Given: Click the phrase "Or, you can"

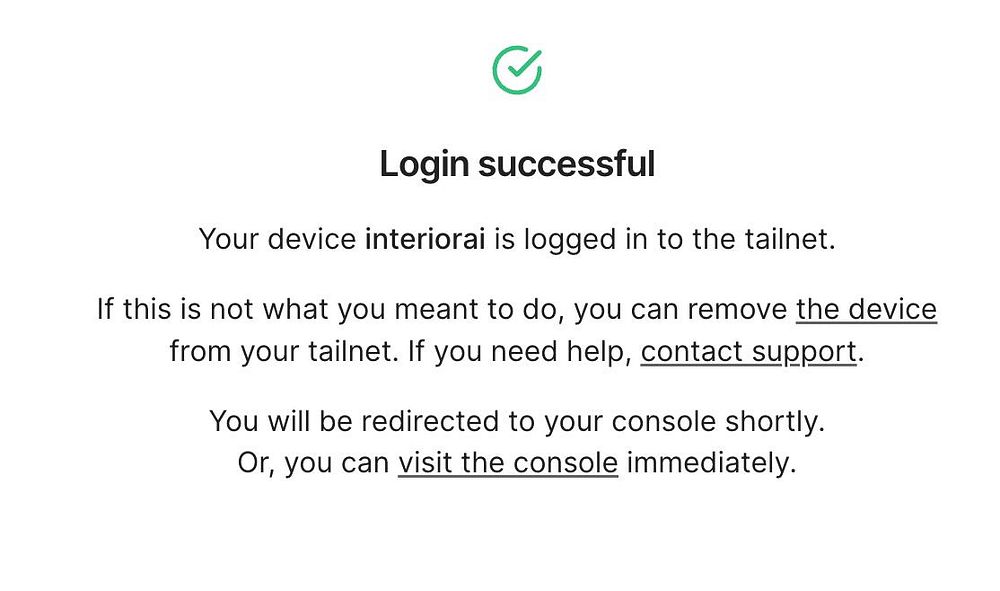Looking at the screenshot, I should pos(314,463).
